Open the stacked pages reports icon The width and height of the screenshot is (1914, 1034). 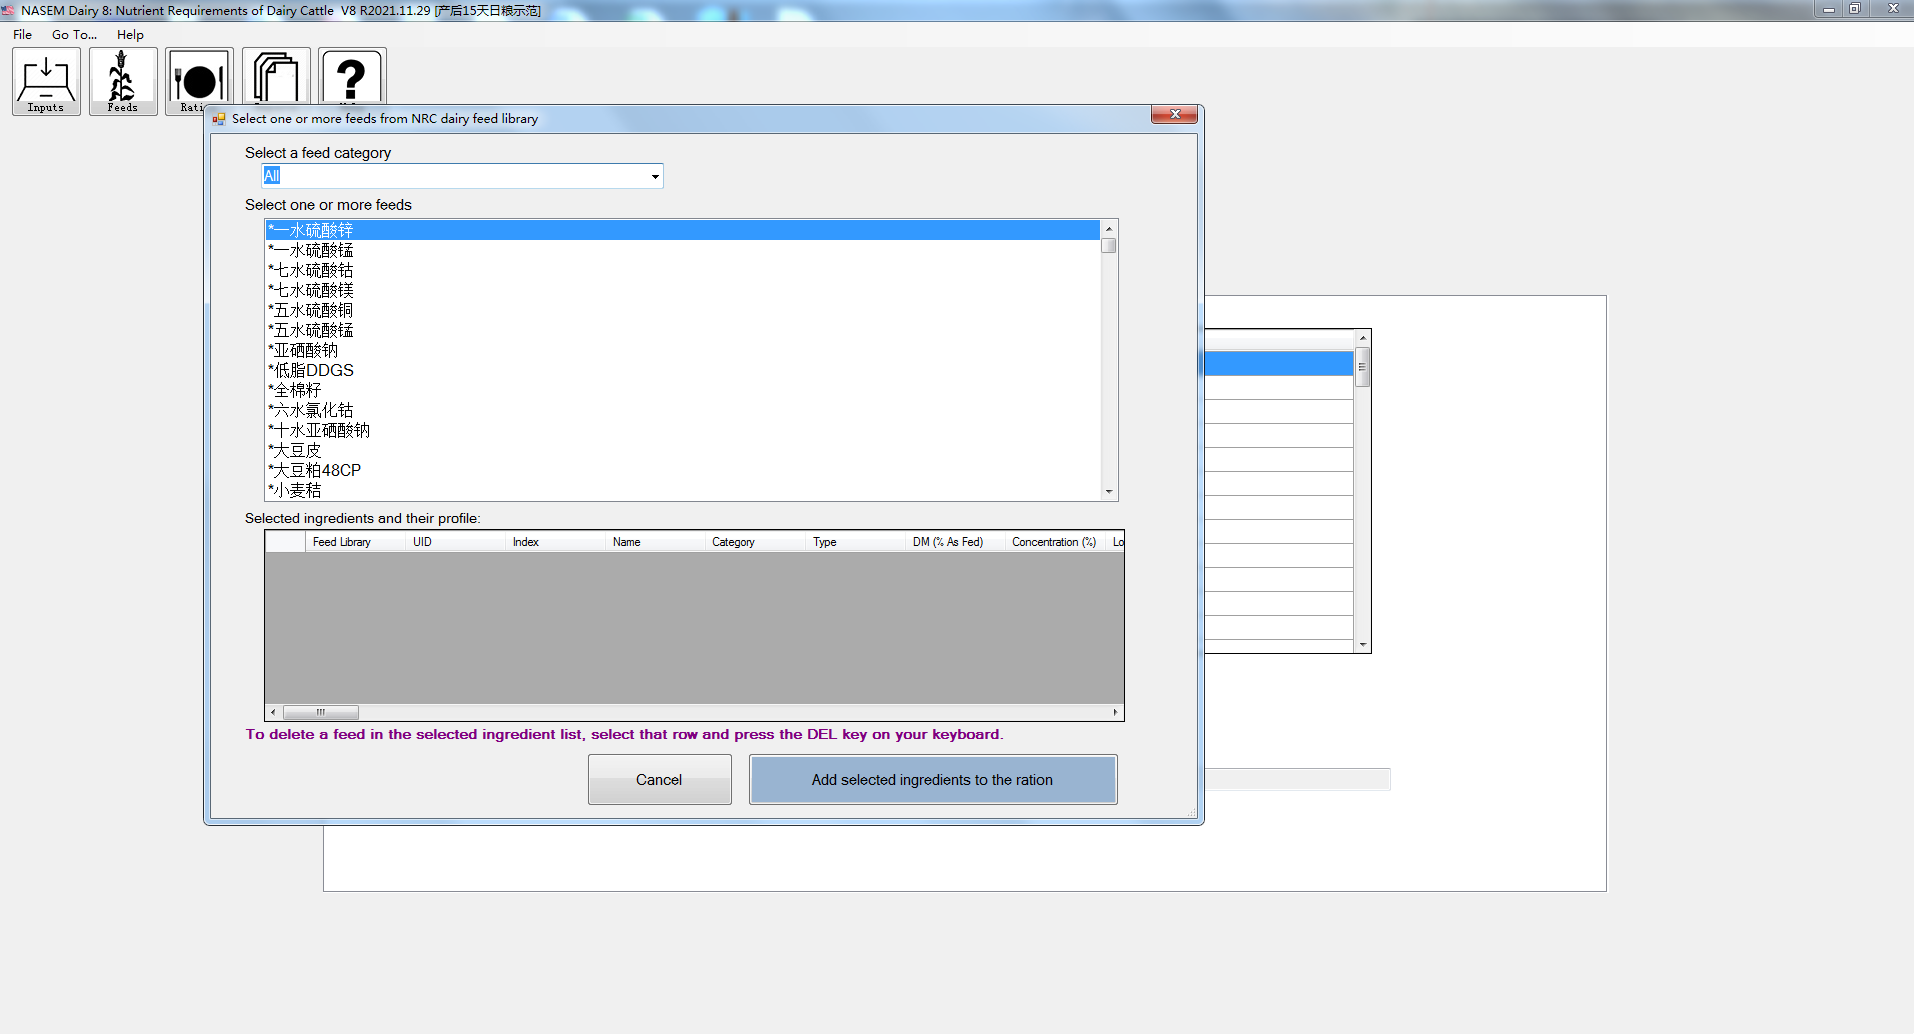coord(276,77)
